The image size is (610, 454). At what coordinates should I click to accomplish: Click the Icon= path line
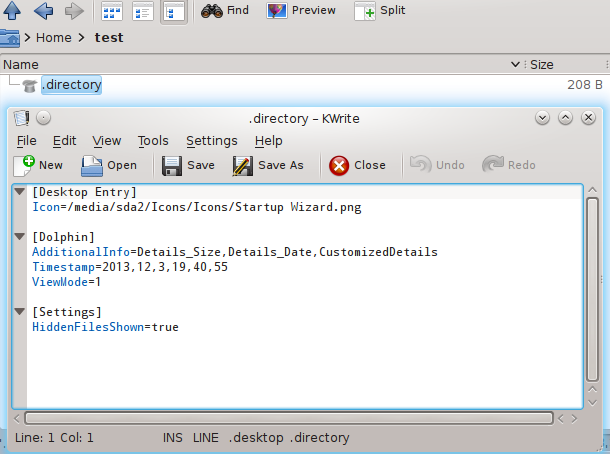click(197, 207)
